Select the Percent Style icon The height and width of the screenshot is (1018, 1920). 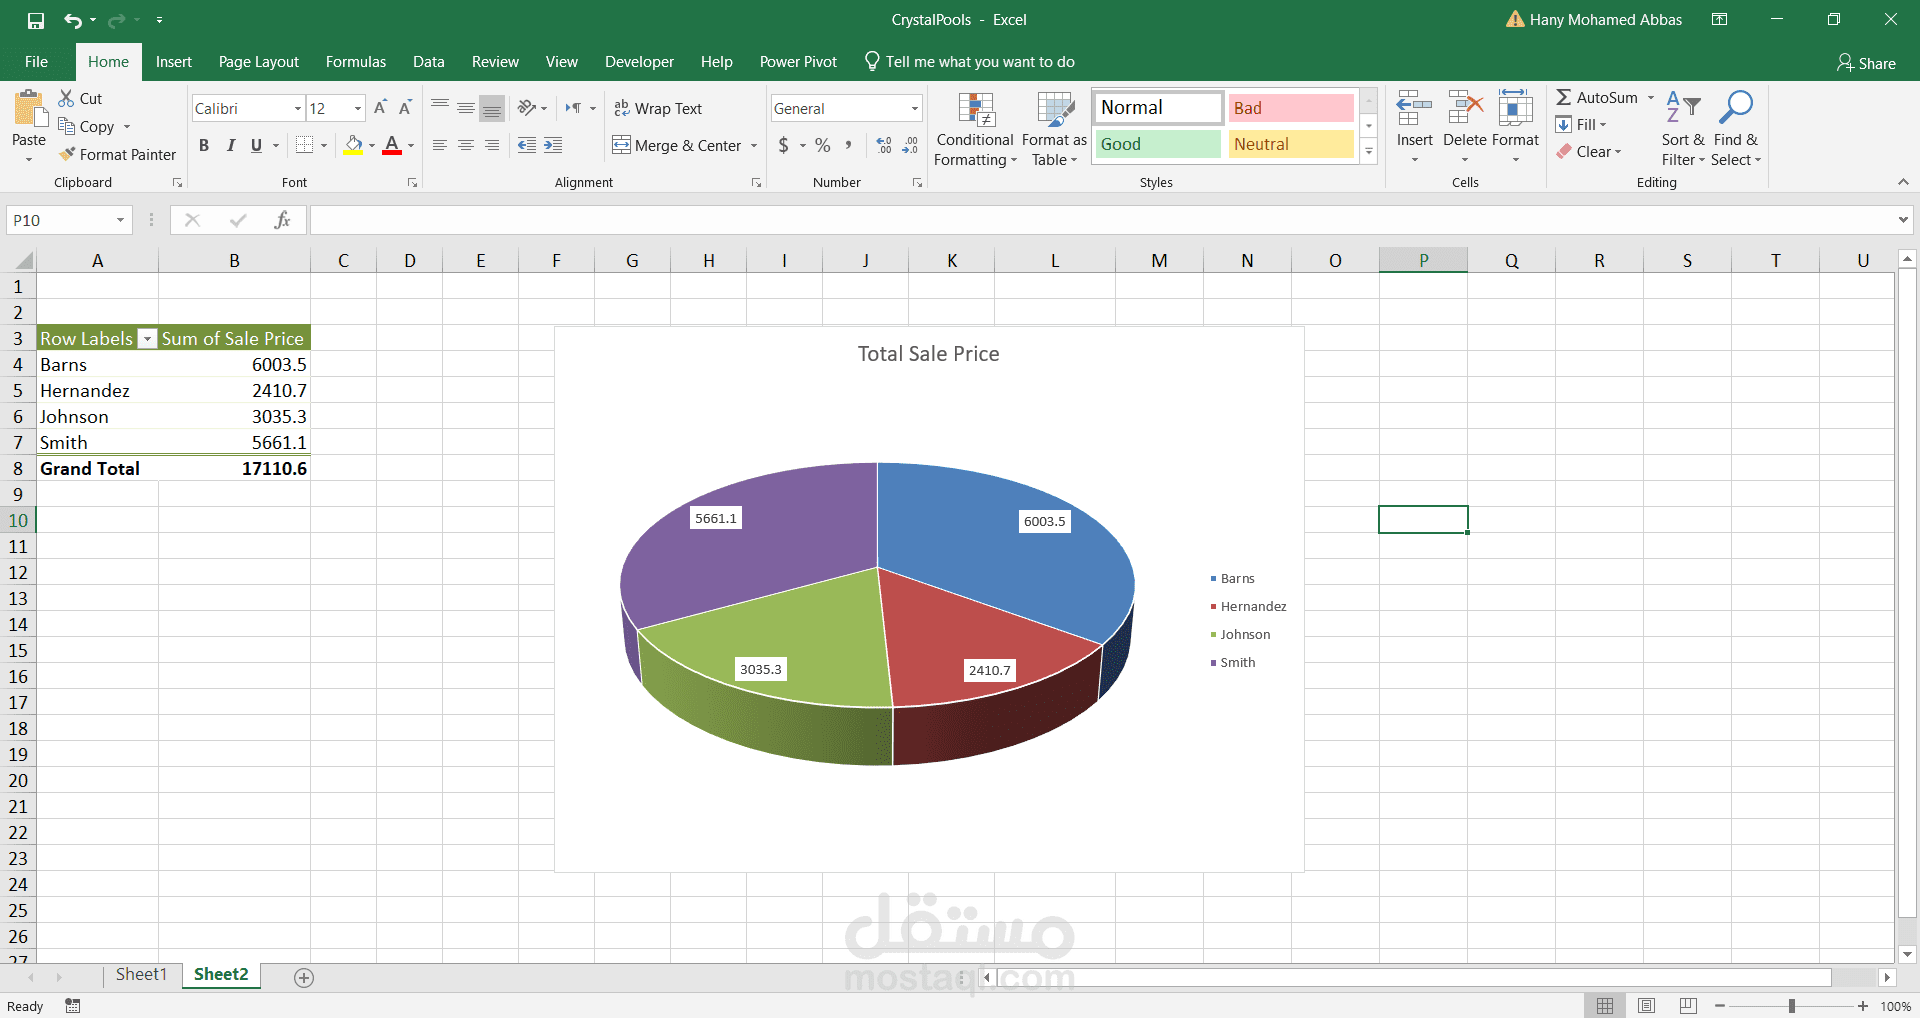[822, 145]
